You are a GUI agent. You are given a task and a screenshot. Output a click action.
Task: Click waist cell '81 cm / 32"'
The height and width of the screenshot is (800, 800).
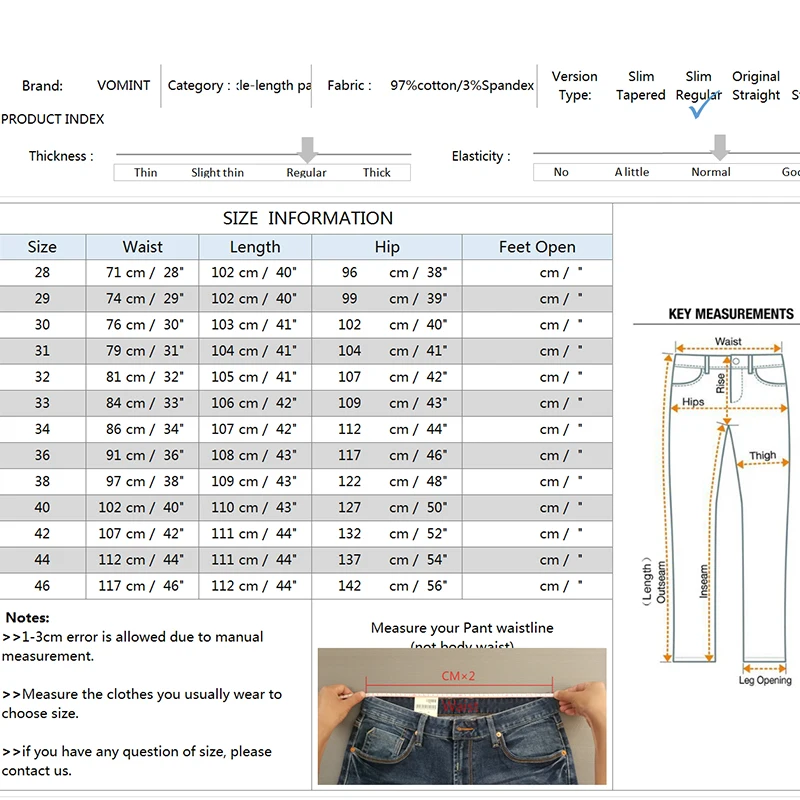[x=144, y=377]
